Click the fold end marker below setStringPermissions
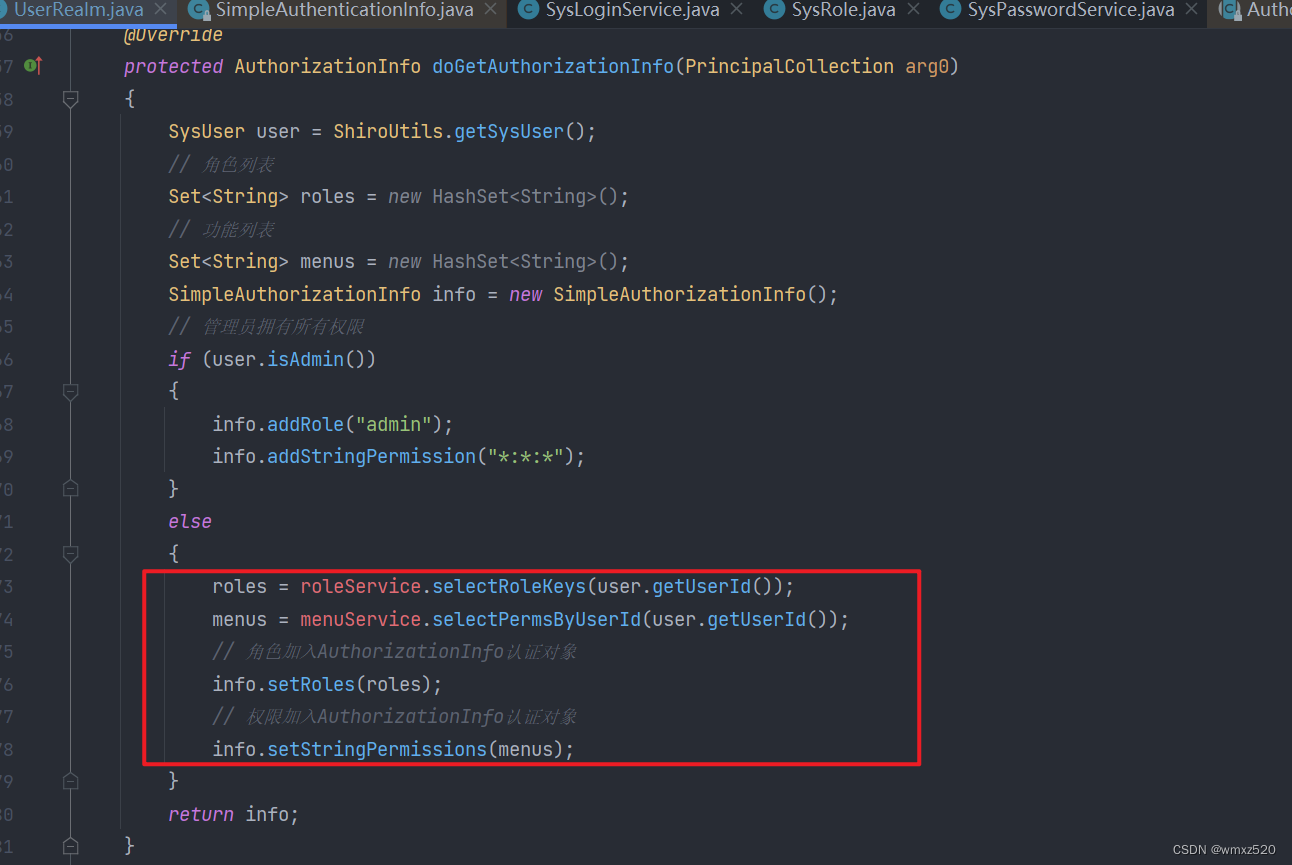Screen dimensions: 1292x865 click(70, 781)
